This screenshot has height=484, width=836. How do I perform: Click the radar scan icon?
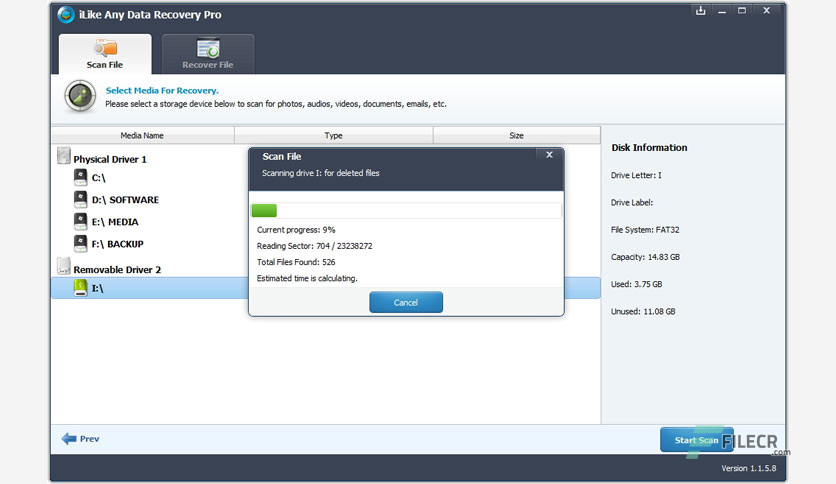click(80, 96)
